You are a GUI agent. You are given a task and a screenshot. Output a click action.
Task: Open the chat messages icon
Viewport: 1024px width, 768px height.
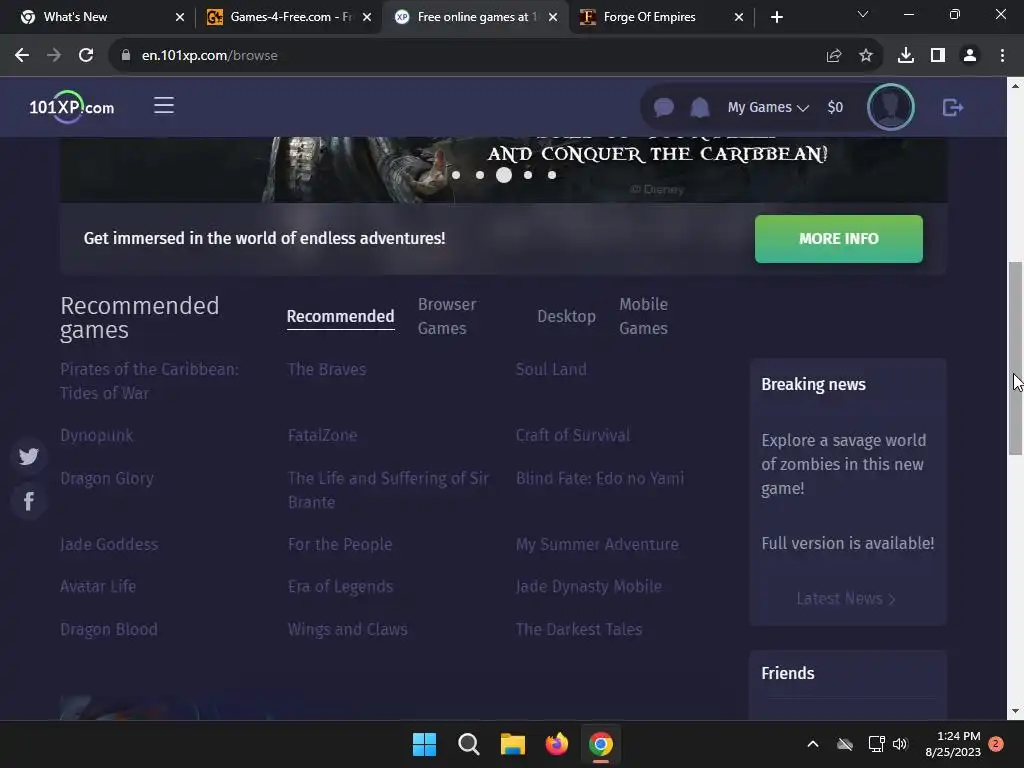pos(664,107)
